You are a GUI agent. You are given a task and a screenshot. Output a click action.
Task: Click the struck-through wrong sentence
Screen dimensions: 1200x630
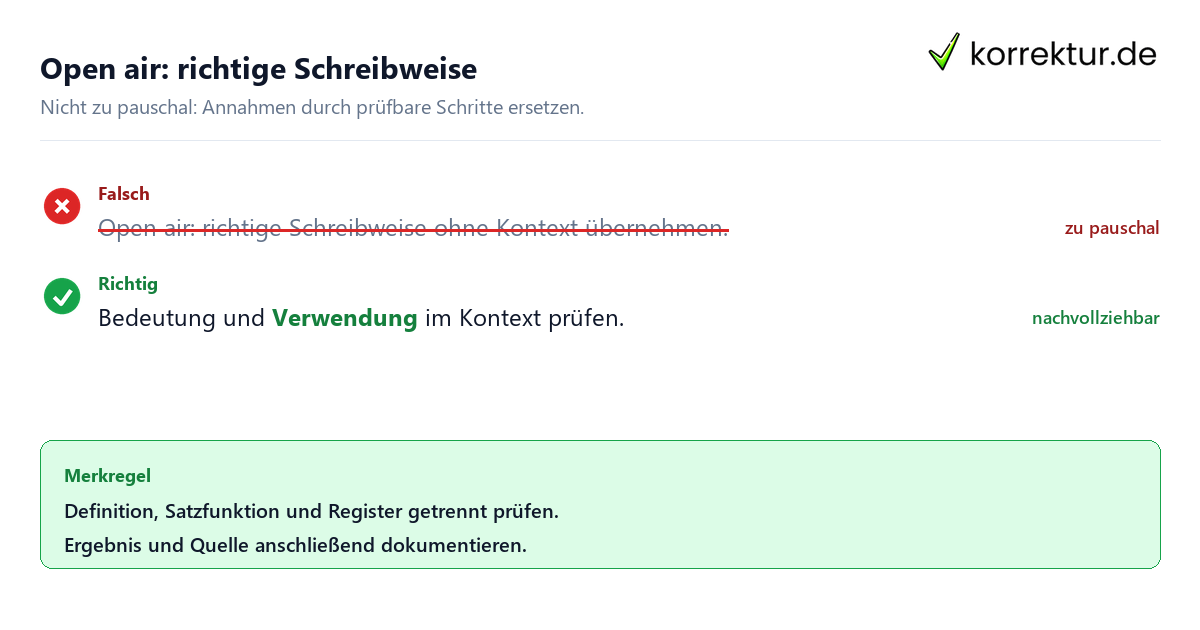click(413, 229)
